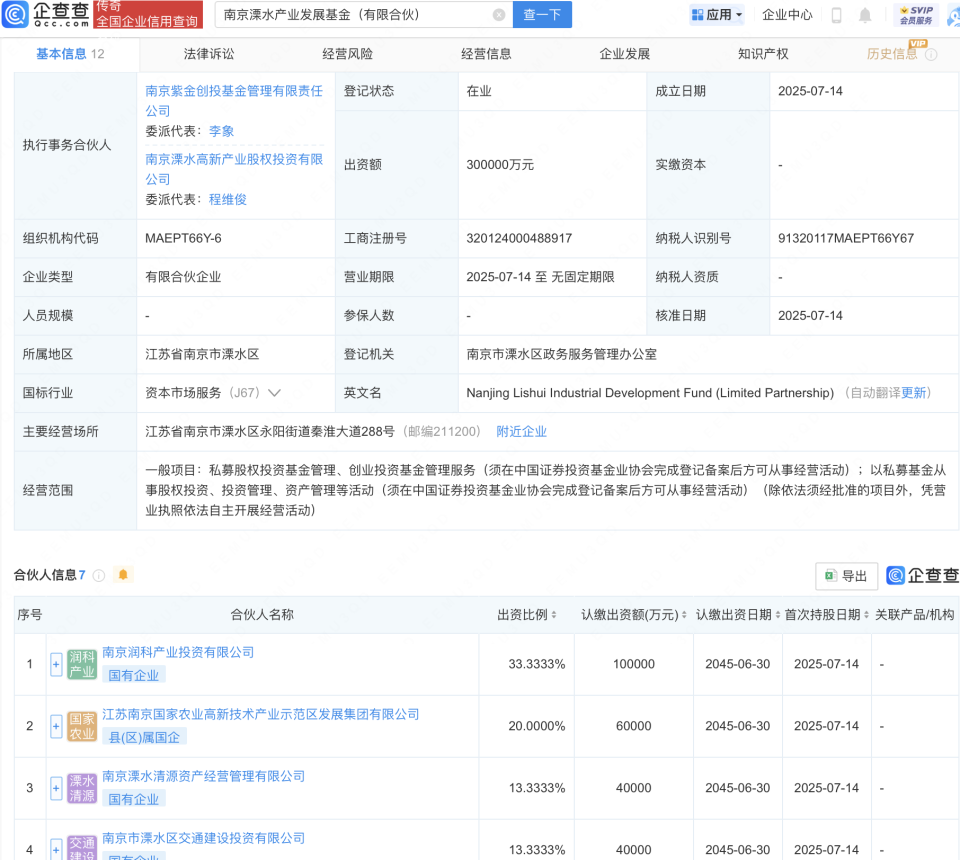
Task: Subscribe with bell icon beside 合伙人信息
Action: click(x=123, y=575)
